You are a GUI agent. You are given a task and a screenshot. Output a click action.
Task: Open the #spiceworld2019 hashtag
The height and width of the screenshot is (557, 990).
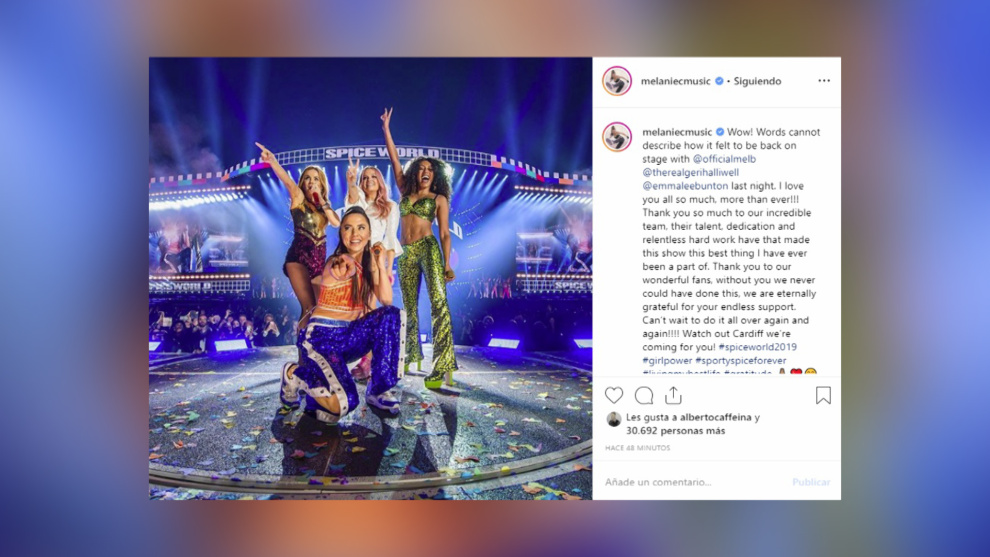click(x=758, y=347)
